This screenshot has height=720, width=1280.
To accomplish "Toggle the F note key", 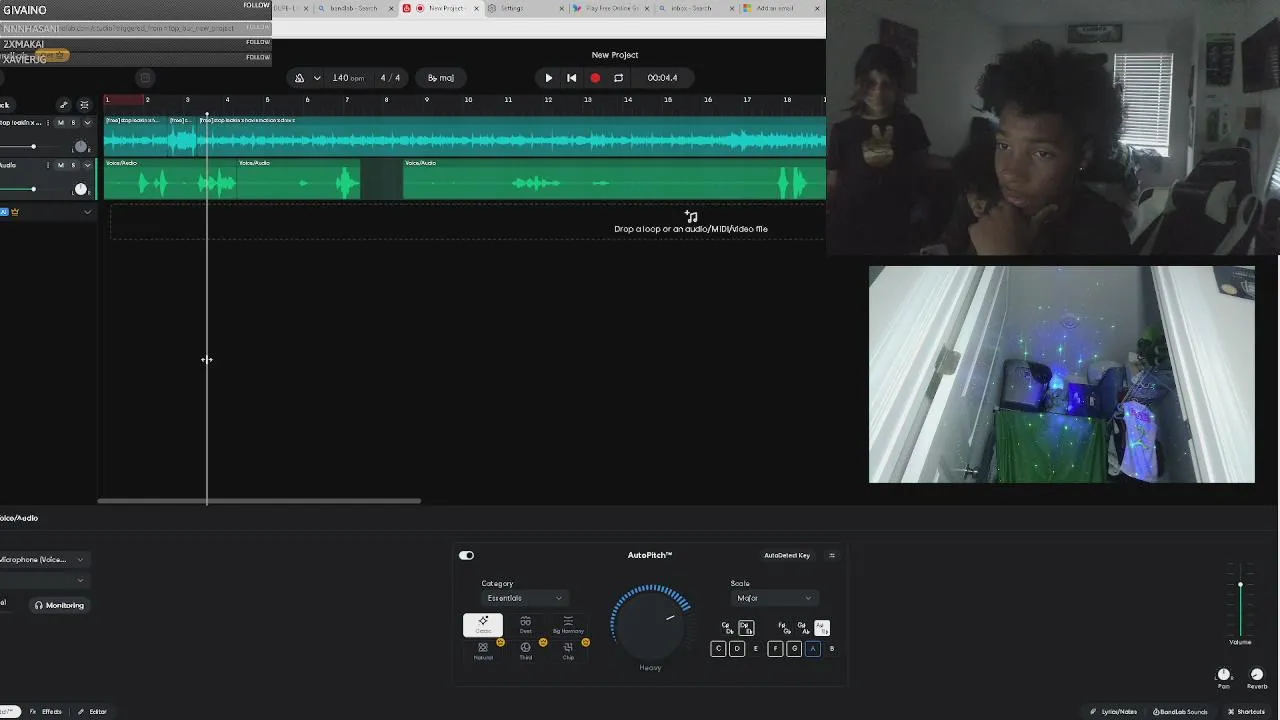I will pos(774,649).
